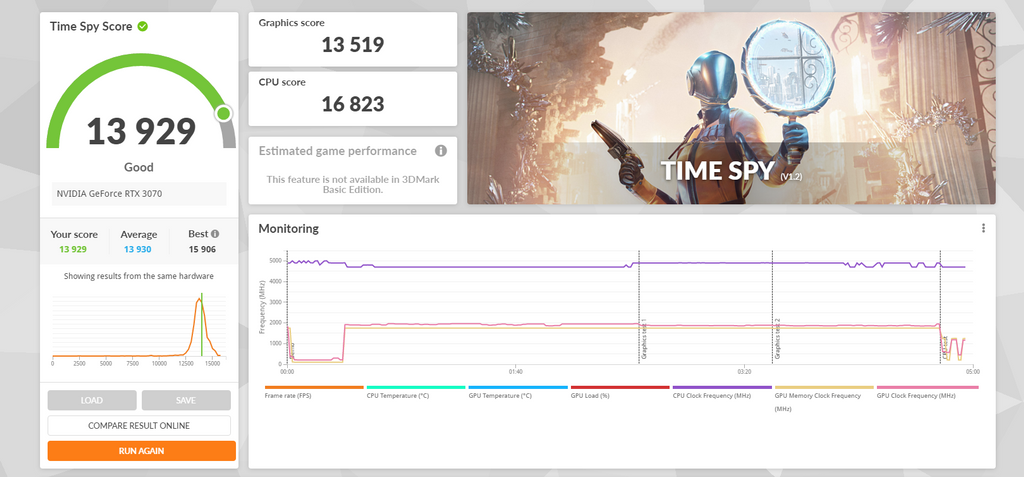
Task: Click the main score 13 929
Action: click(x=141, y=131)
